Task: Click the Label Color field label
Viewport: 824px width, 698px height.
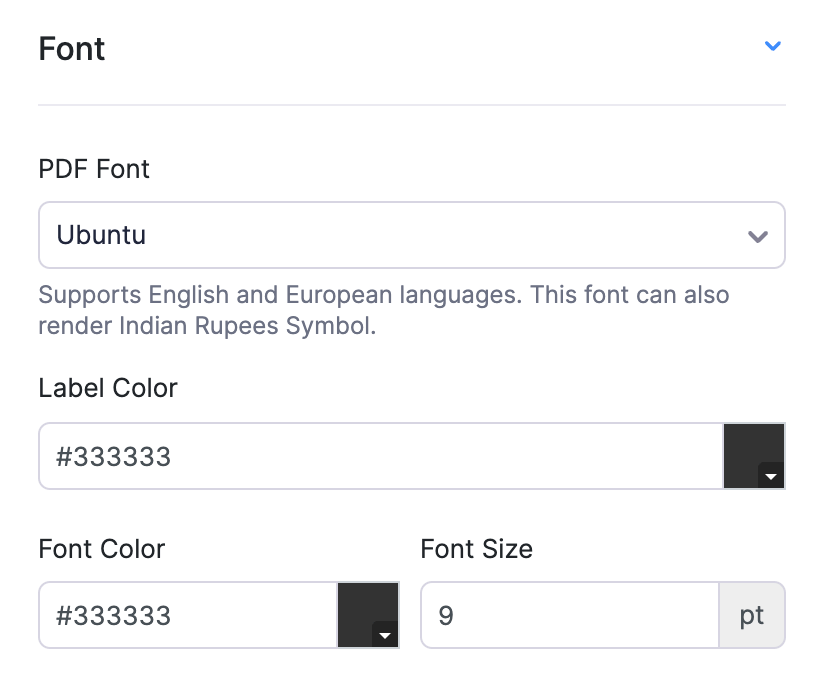Action: 108,388
